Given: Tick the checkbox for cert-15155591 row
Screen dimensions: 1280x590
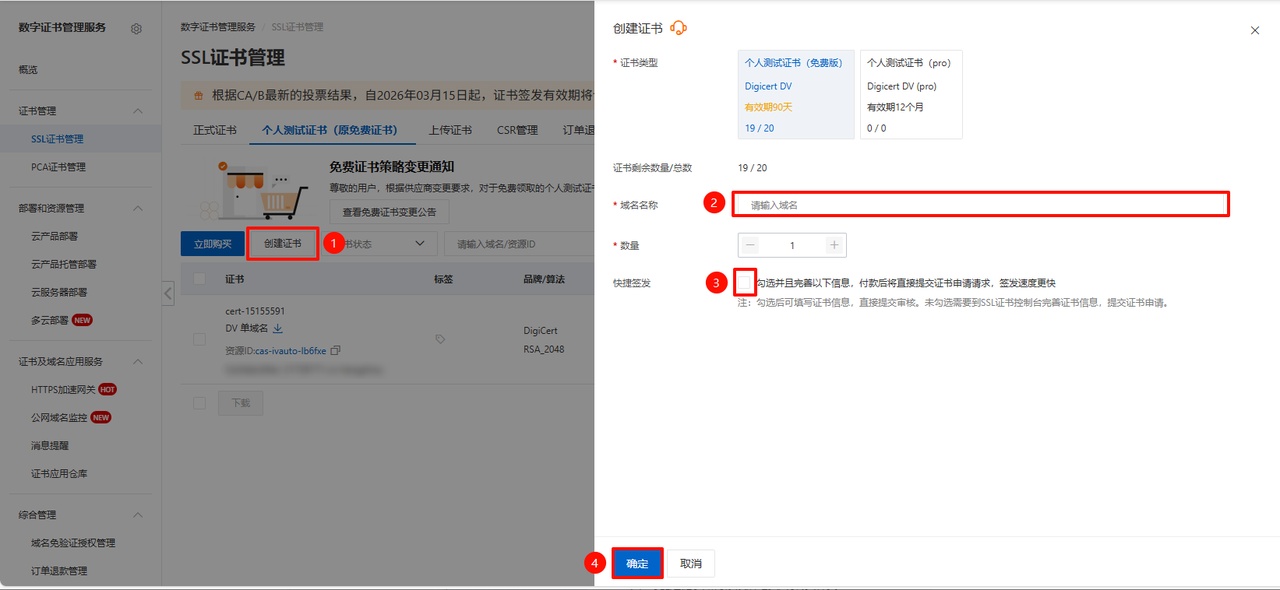Looking at the screenshot, I should [x=199, y=340].
